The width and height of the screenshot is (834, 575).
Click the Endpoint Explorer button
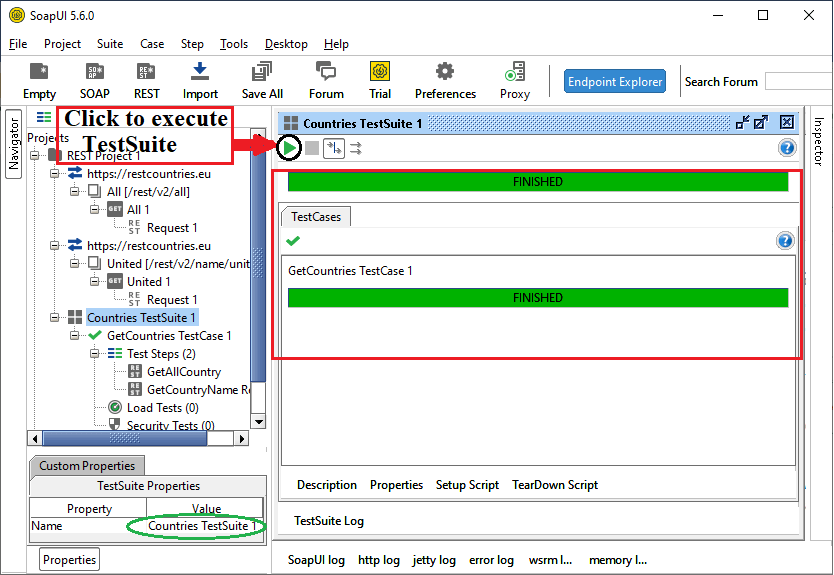point(615,81)
